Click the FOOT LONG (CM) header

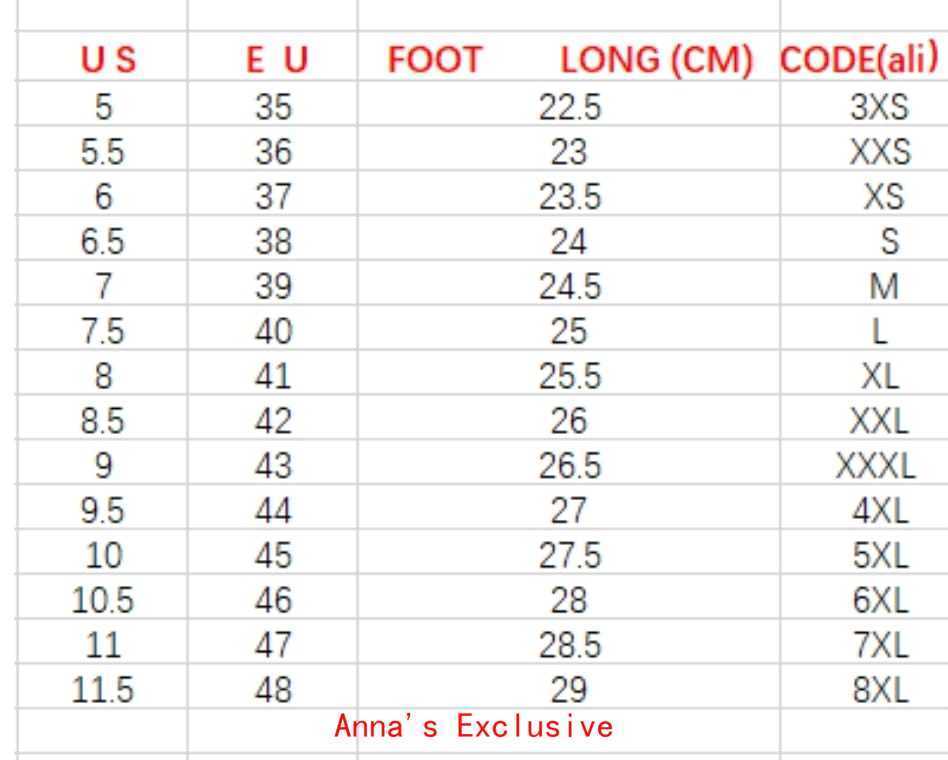(569, 62)
